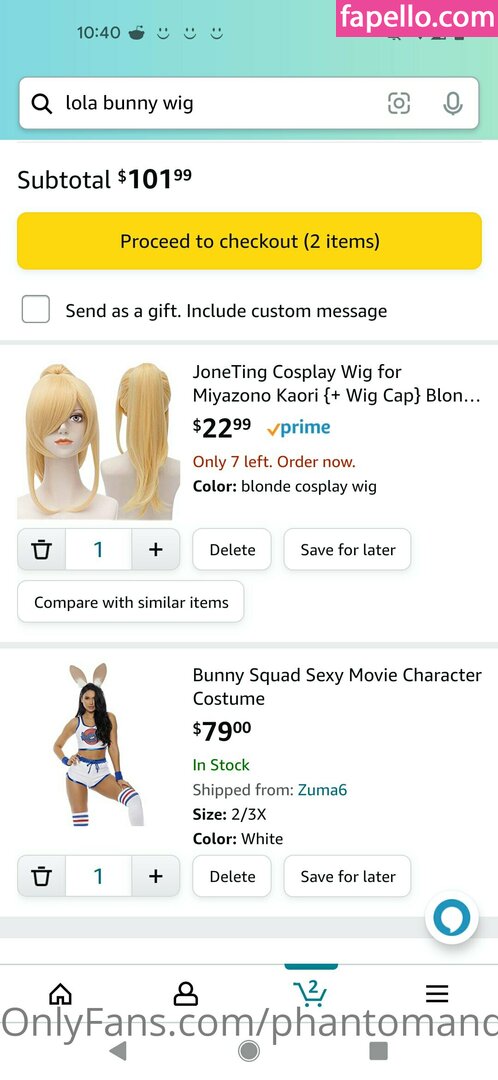Screen dimensions: 498x1080
Task: Click Compare with similar items
Action: tap(131, 602)
